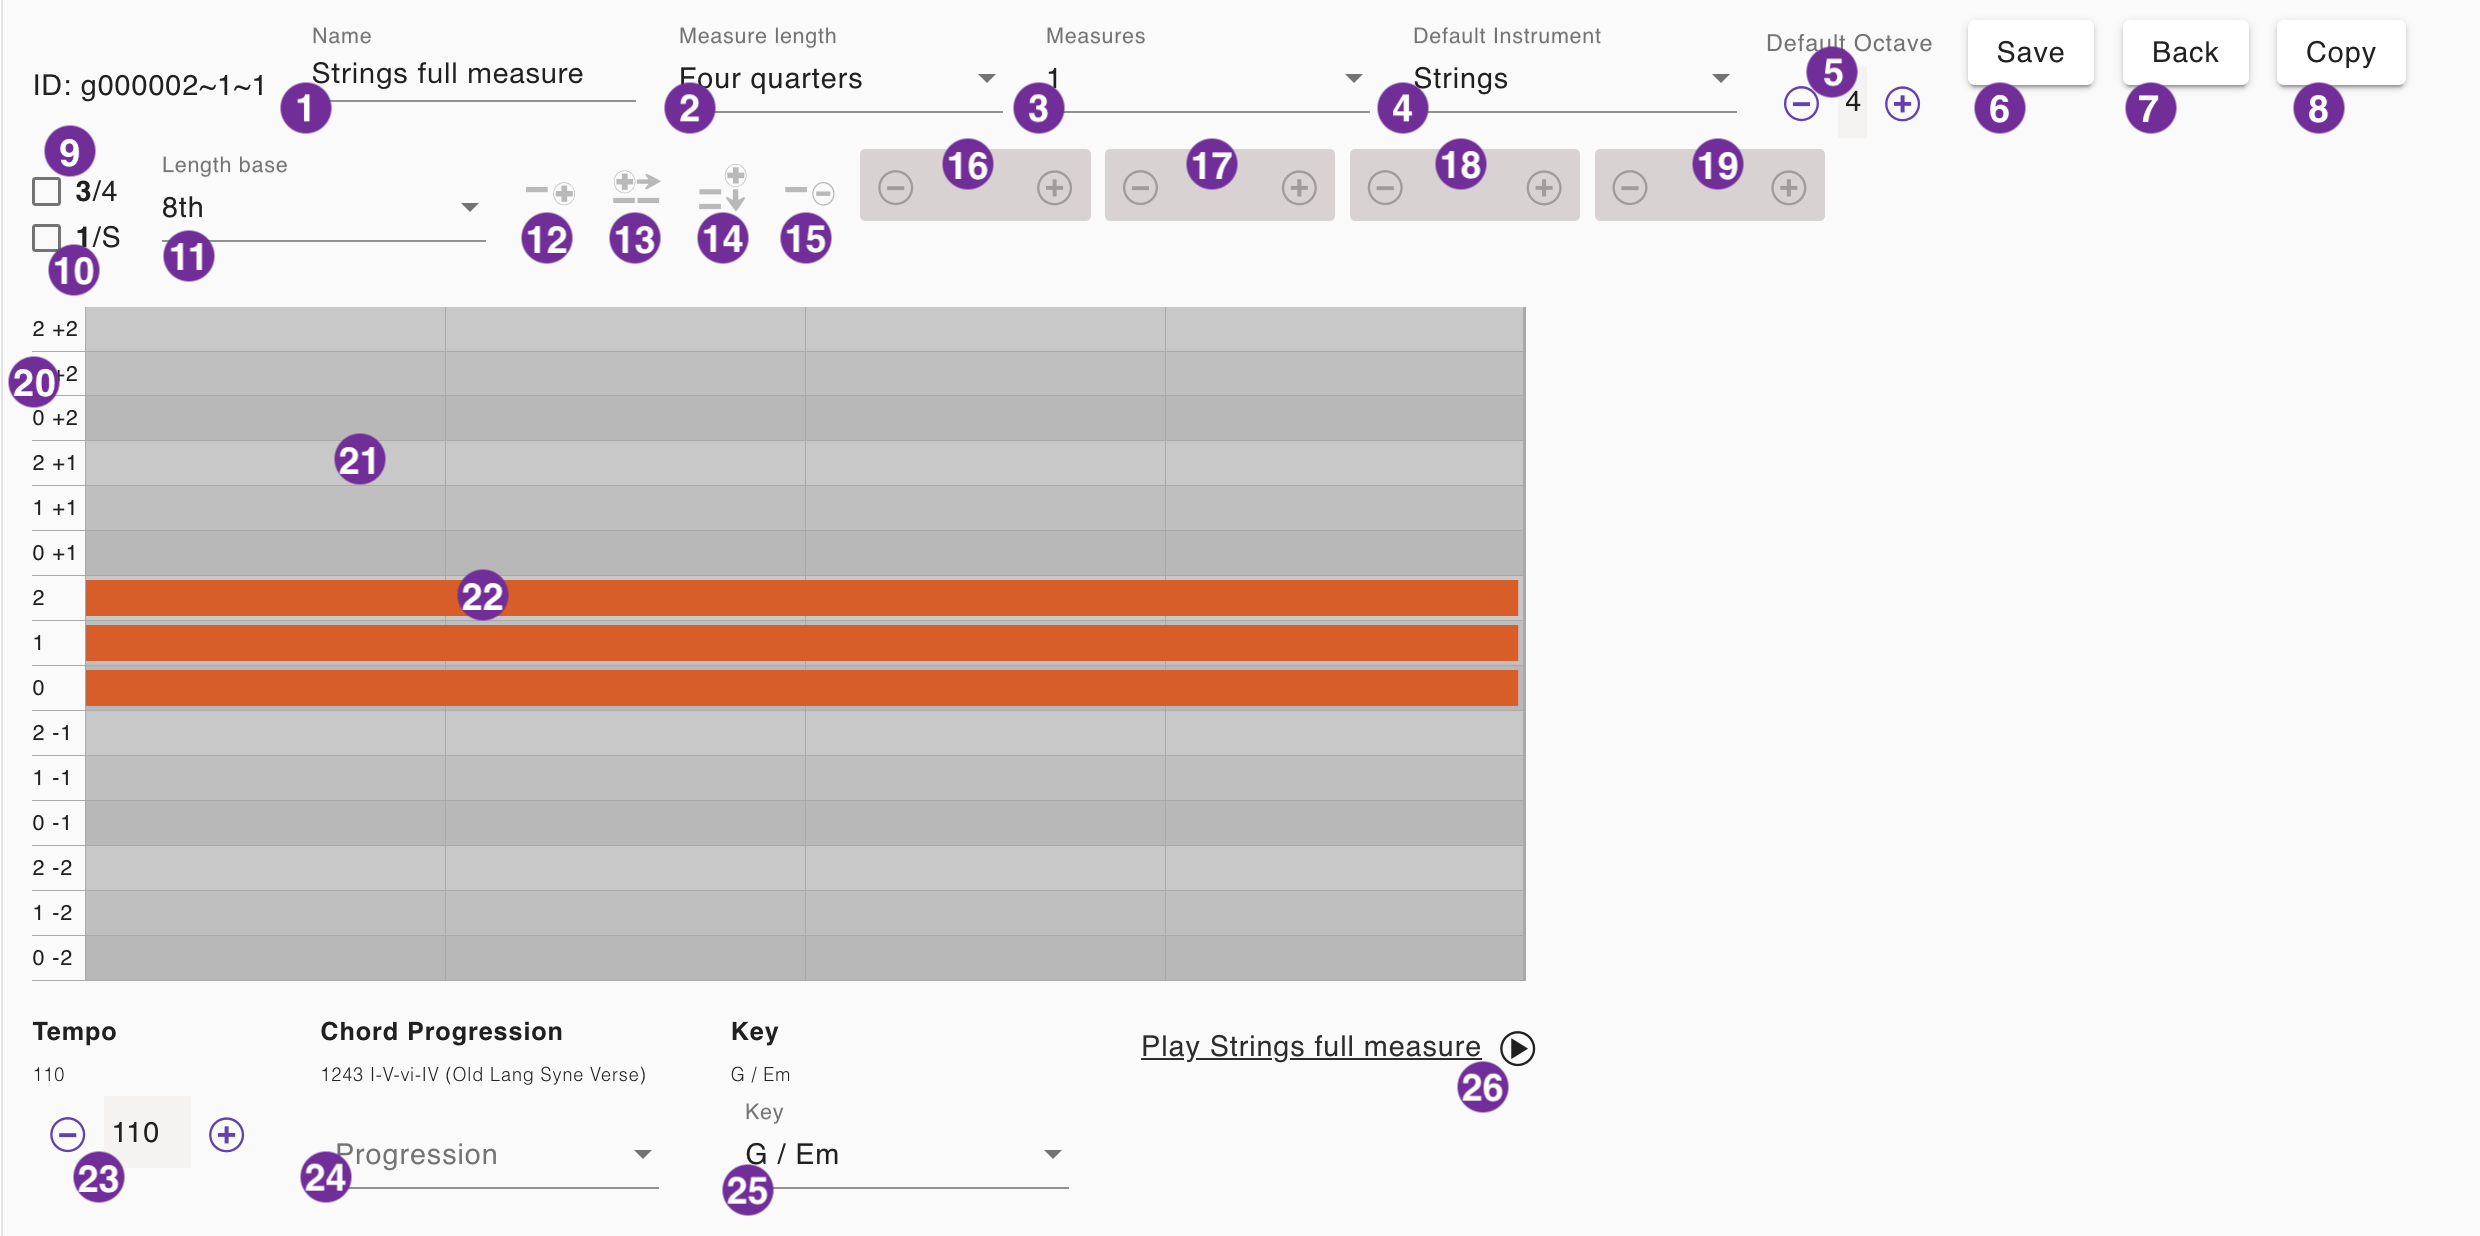The height and width of the screenshot is (1236, 2480).
Task: Click the plus-with-right-arrow icon in the toolbar
Action: 636,188
